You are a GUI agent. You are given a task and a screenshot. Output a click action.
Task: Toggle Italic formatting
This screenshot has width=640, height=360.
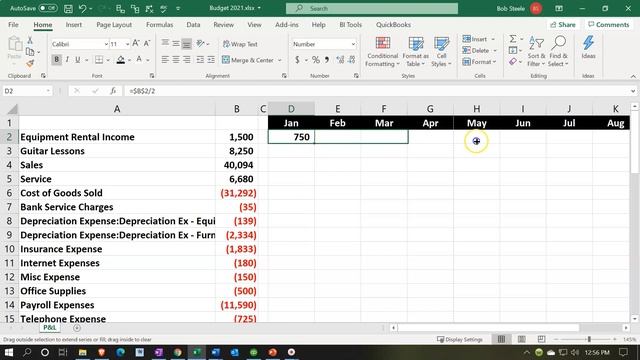point(67,60)
